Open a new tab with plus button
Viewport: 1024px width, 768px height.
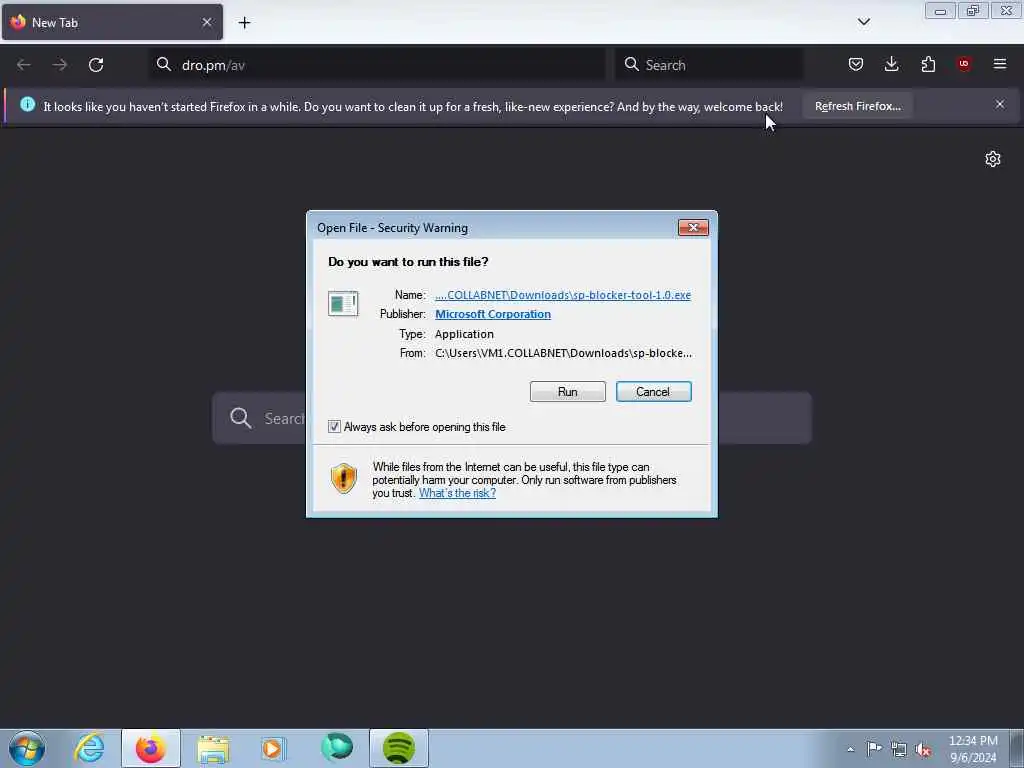click(244, 23)
